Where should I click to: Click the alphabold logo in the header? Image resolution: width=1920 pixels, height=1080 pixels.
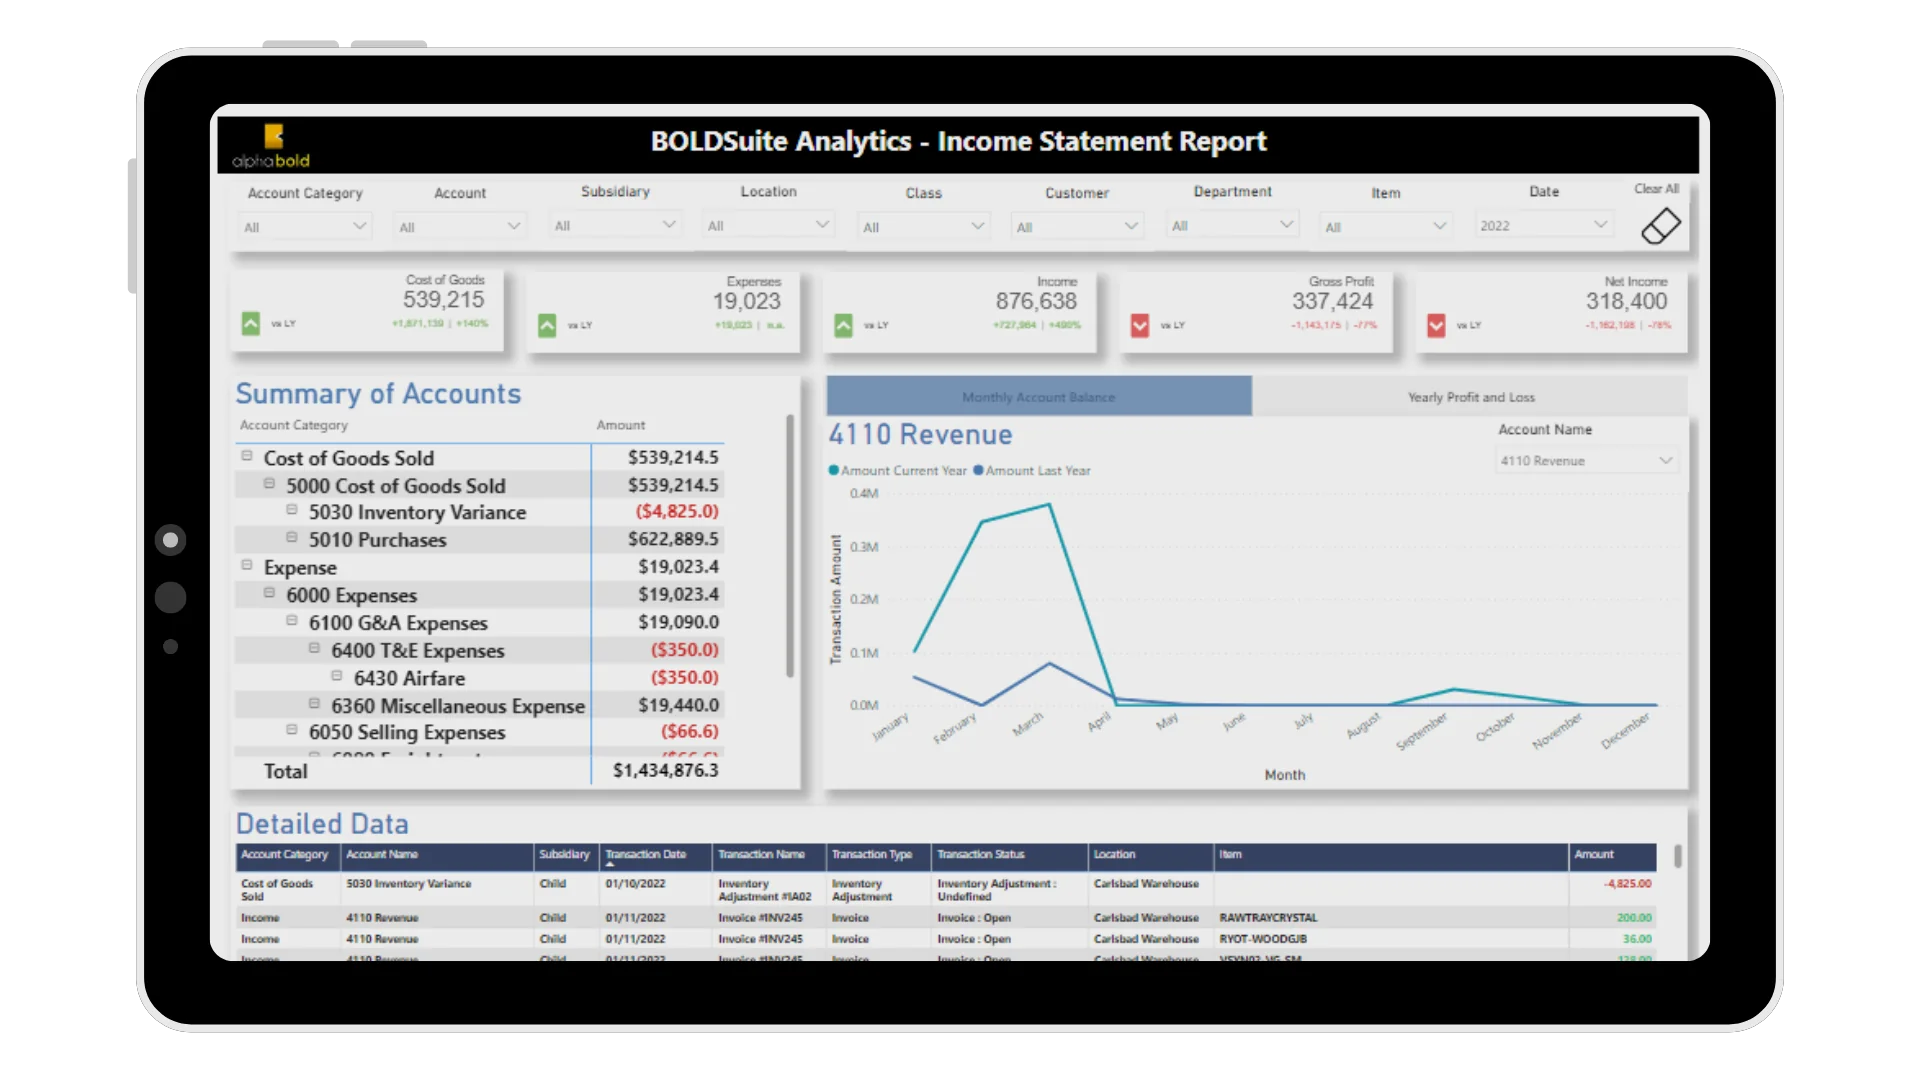click(x=271, y=146)
